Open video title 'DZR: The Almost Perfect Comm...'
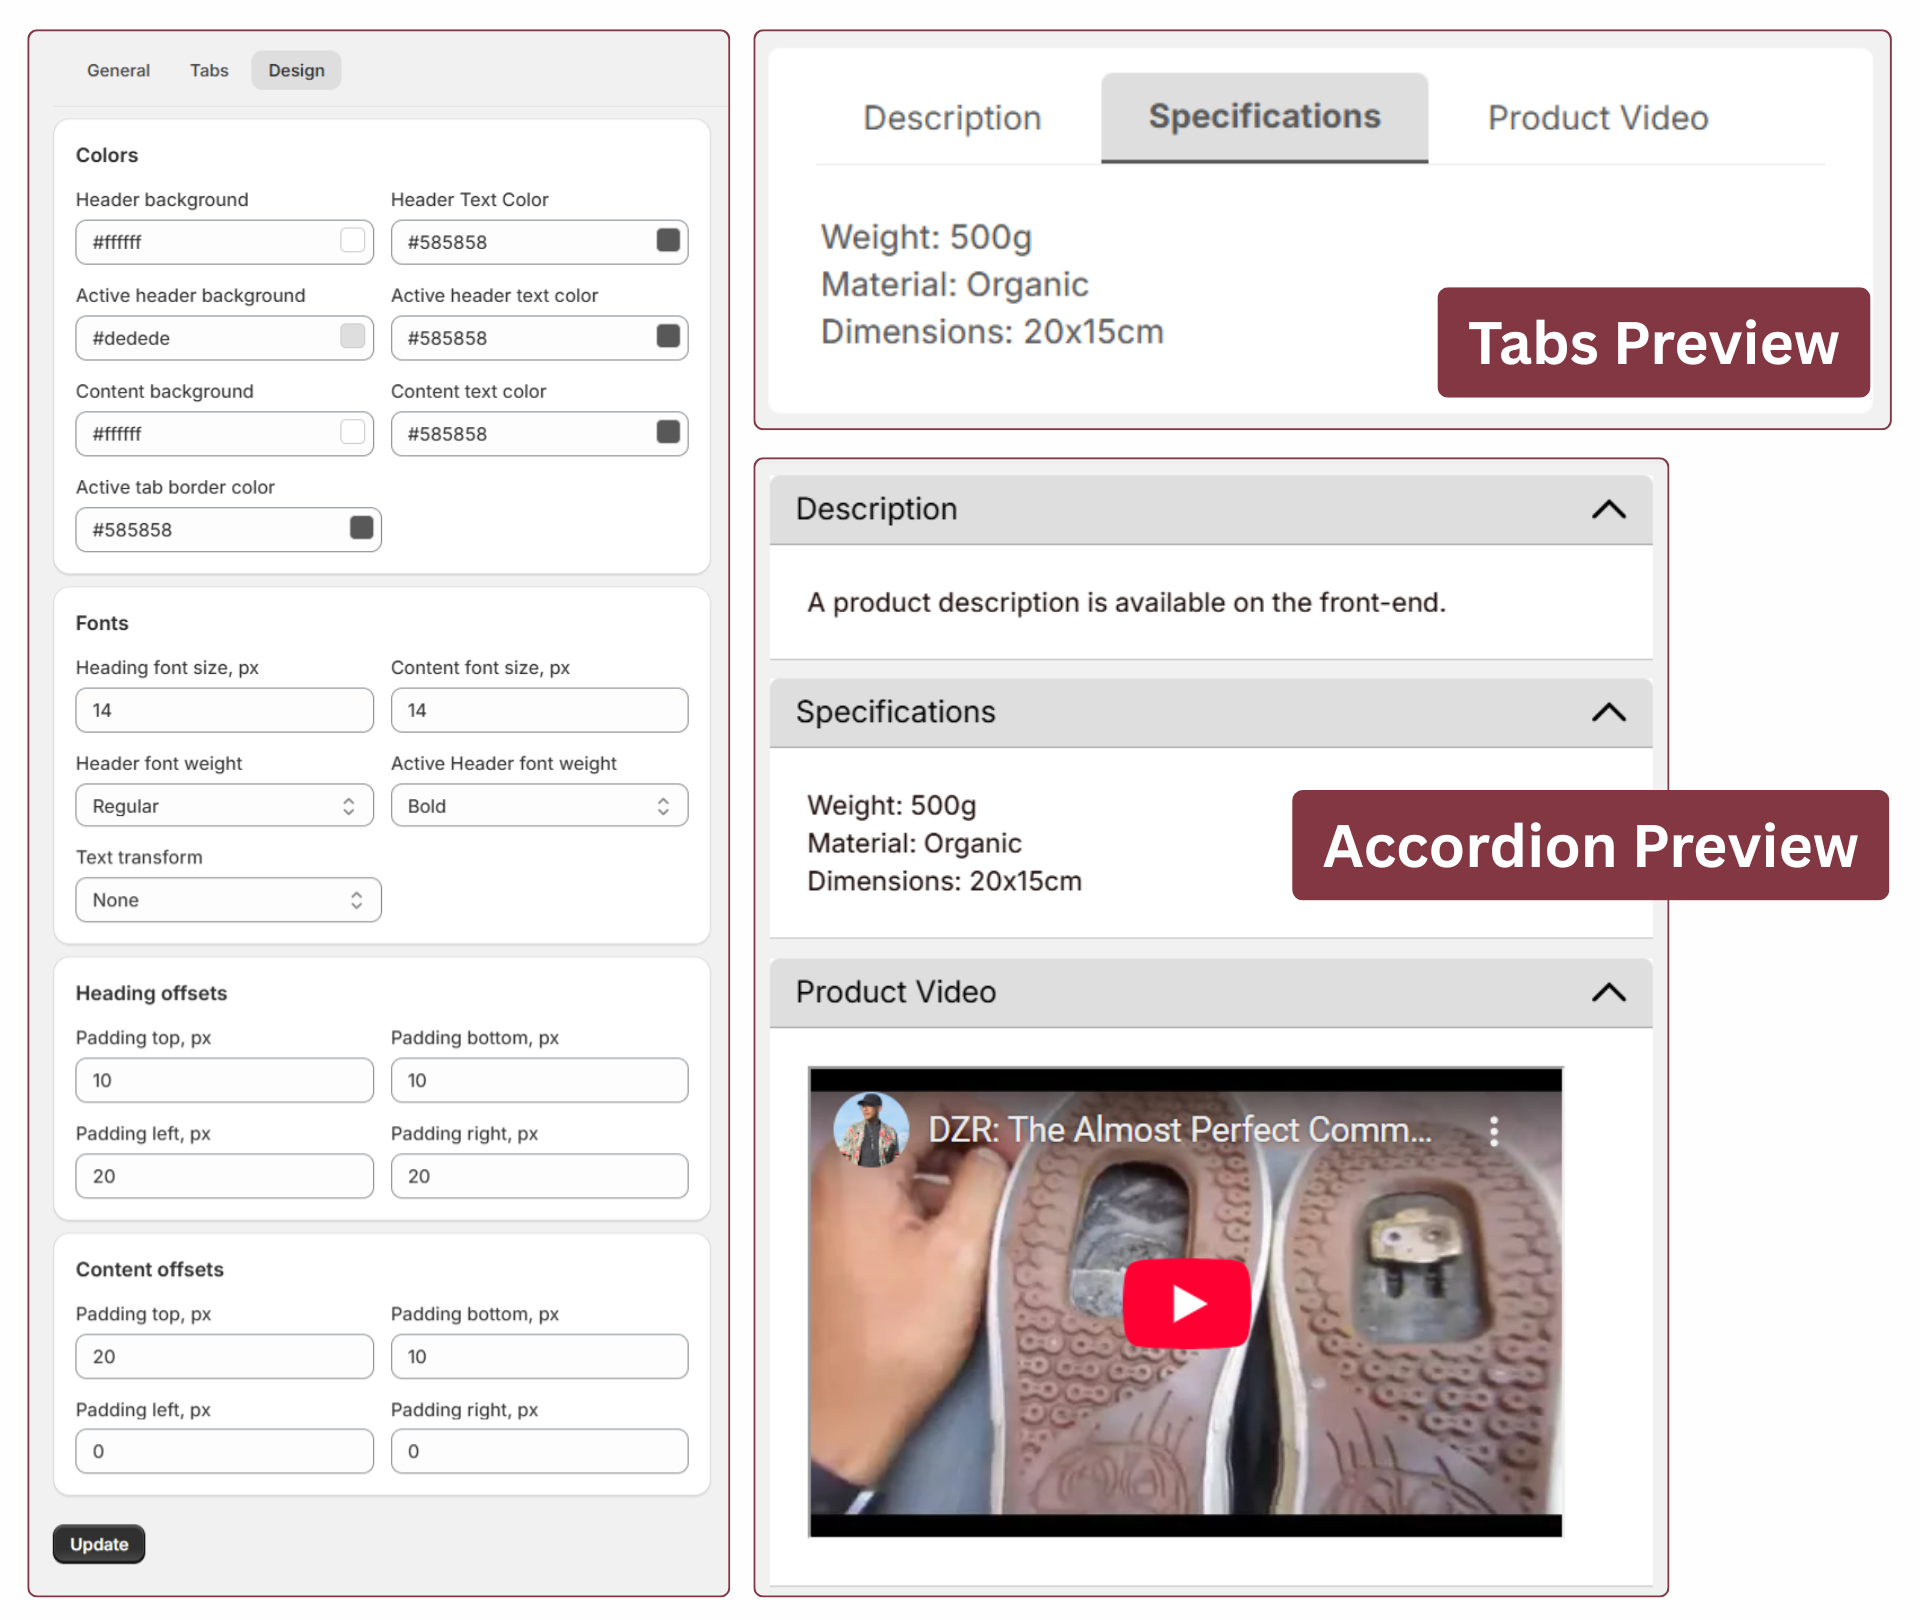 coord(1180,1130)
